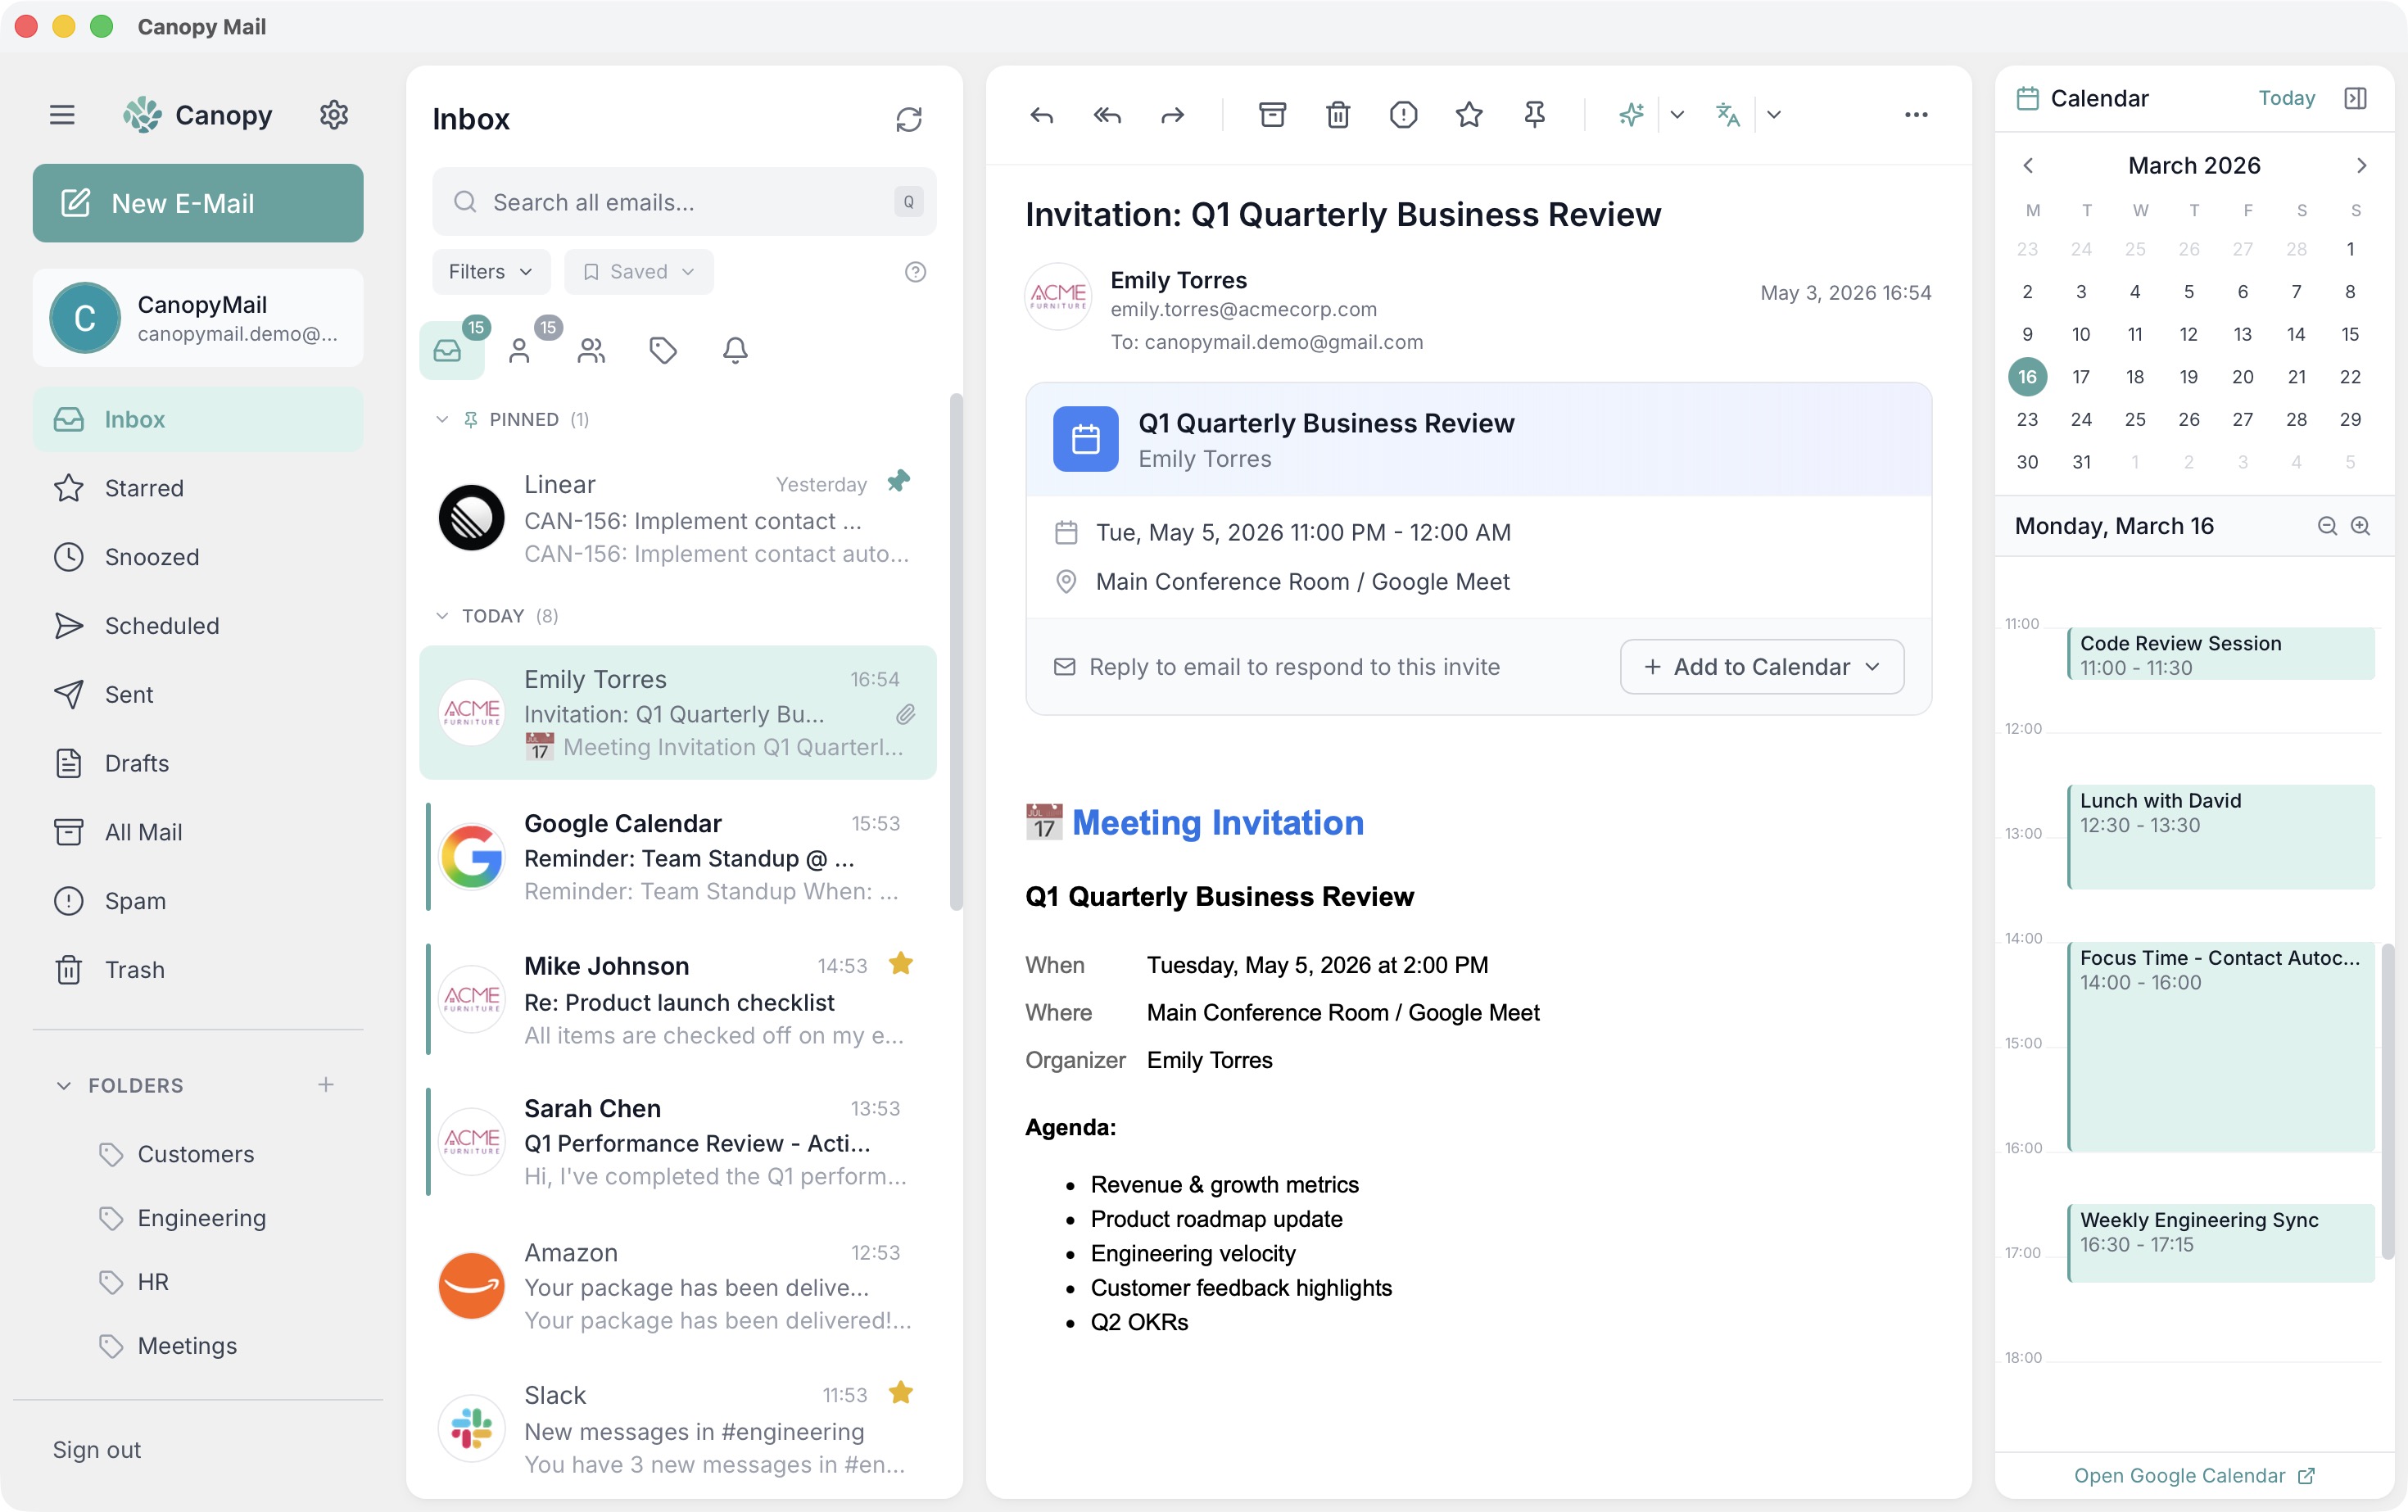Switch to the tag label tab

[663, 350]
